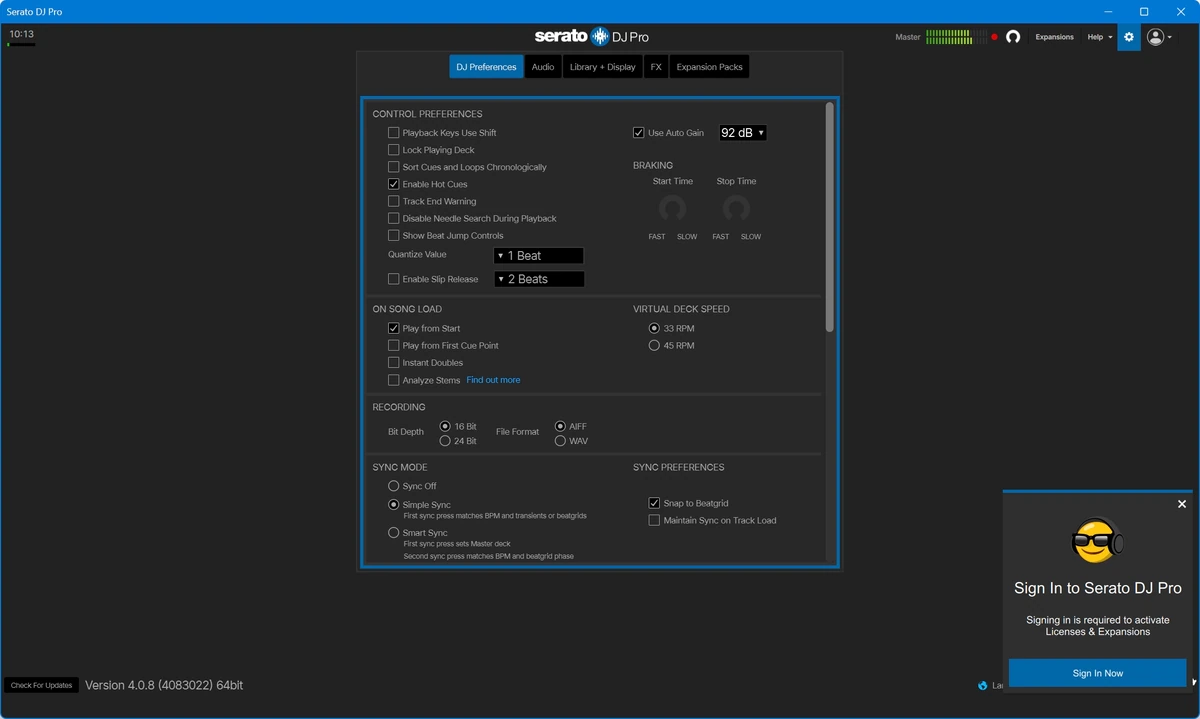Viewport: 1200px width, 719px height.
Task: Click the Serato DJ Pro logo
Action: click(592, 36)
